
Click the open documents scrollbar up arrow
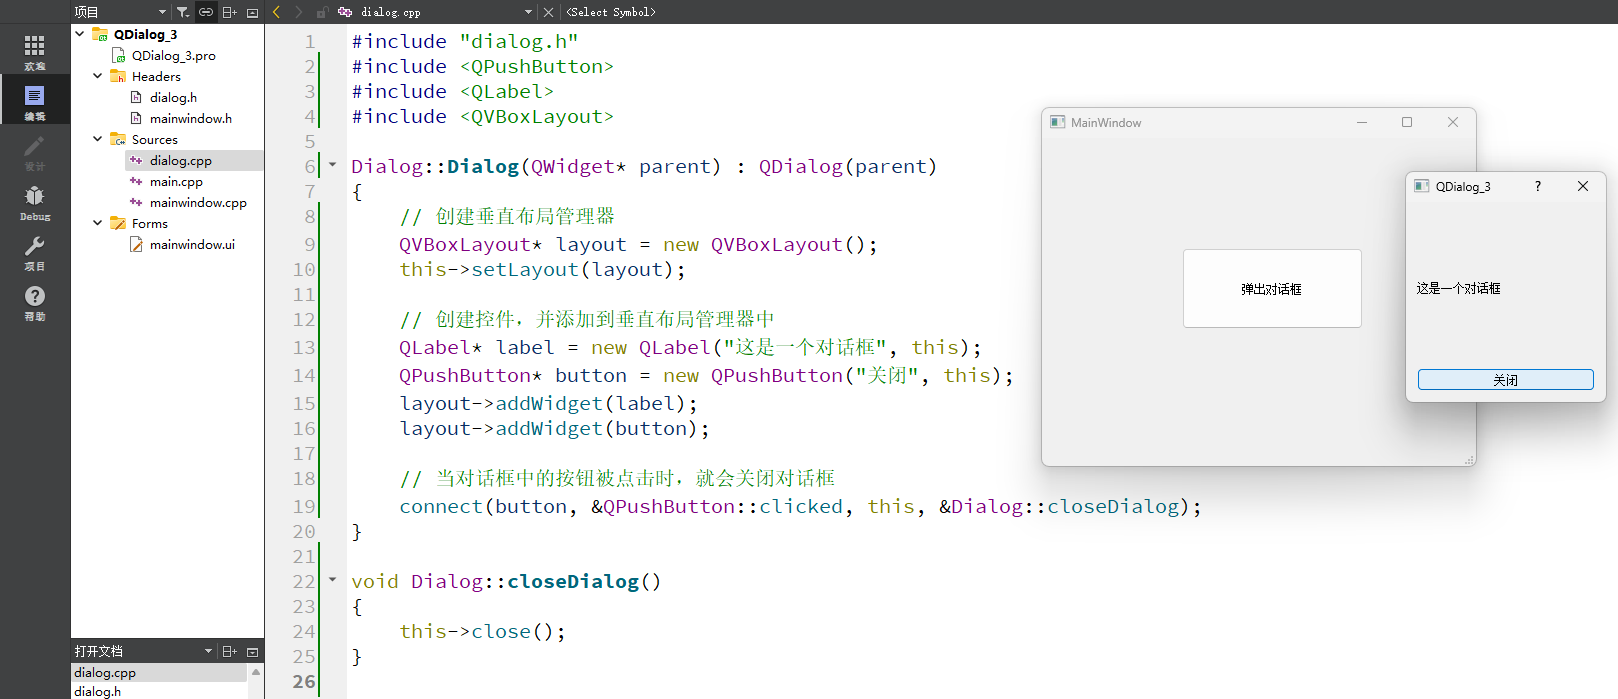[x=256, y=672]
